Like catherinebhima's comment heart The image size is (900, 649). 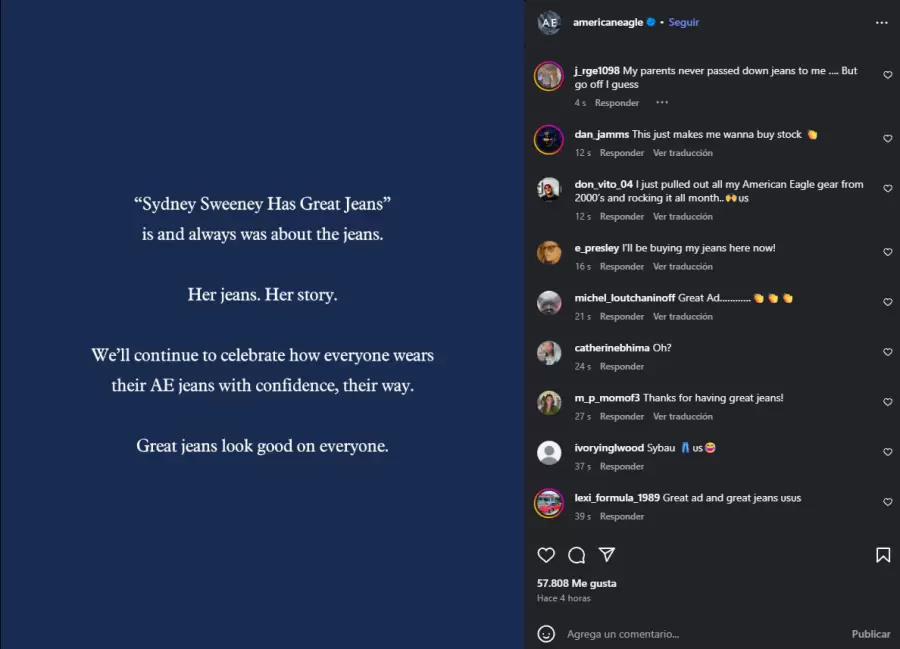point(887,352)
